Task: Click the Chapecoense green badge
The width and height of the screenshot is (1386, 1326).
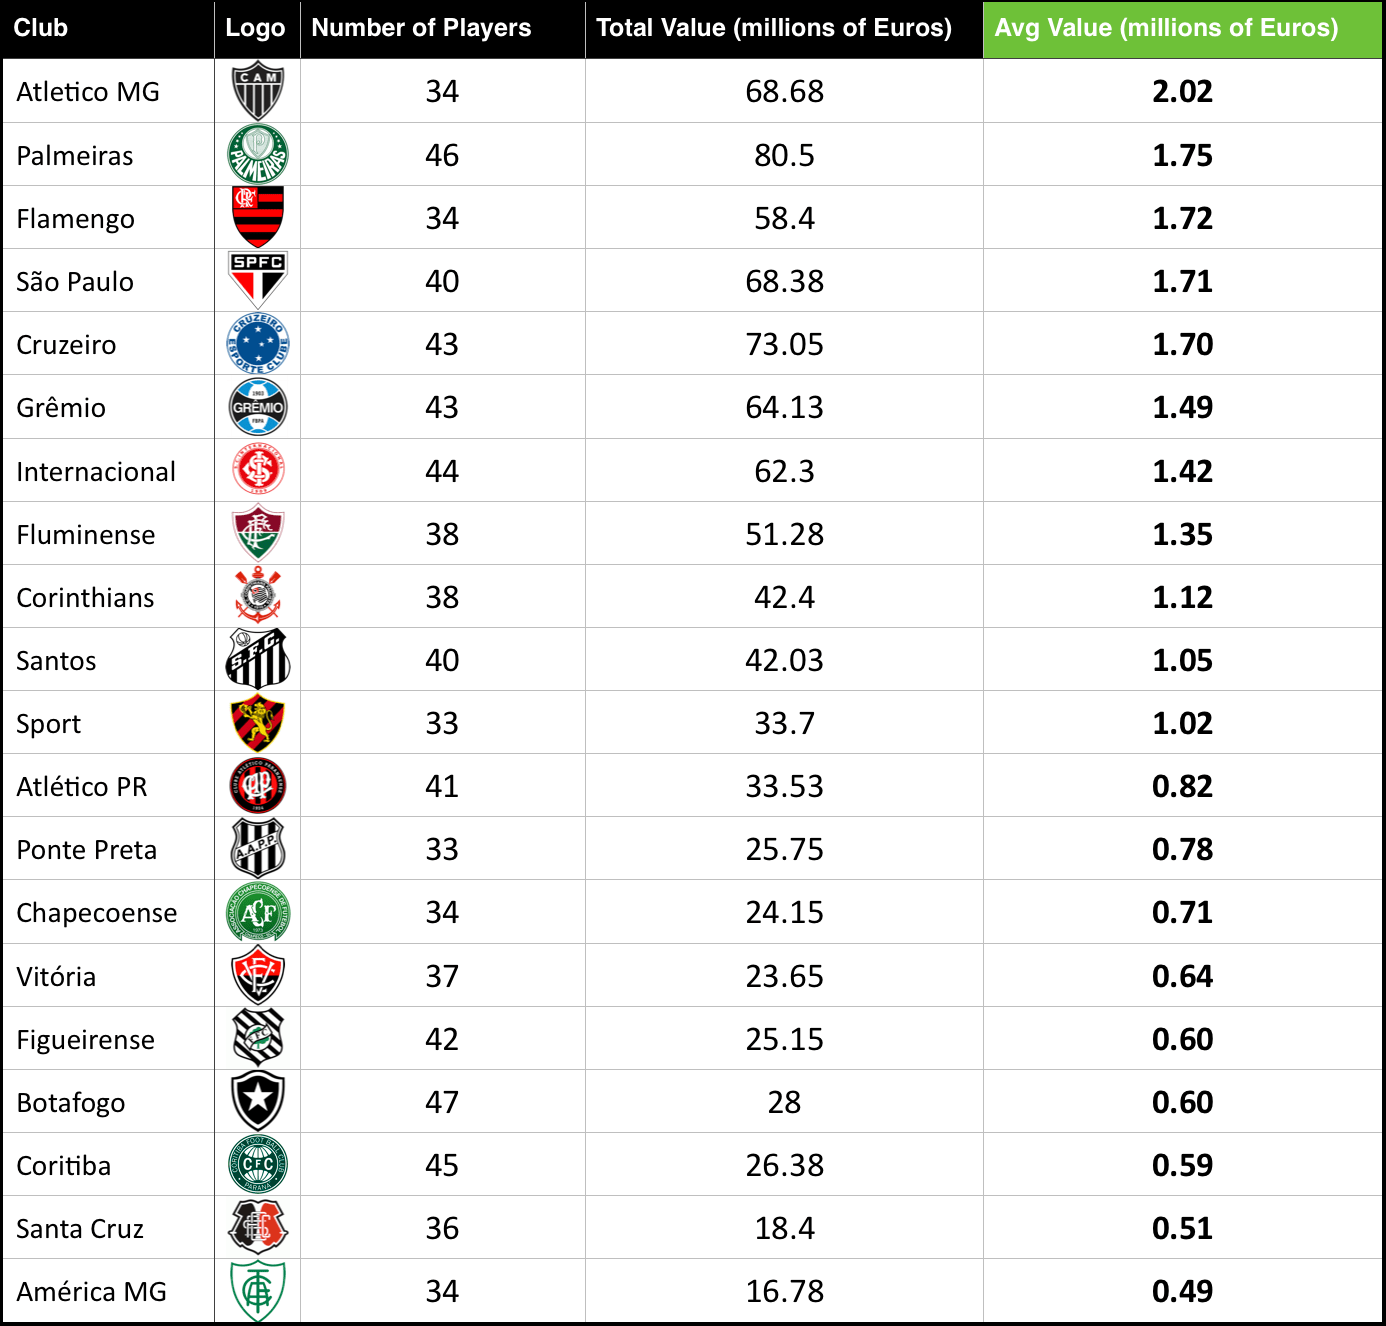Action: [x=258, y=912]
